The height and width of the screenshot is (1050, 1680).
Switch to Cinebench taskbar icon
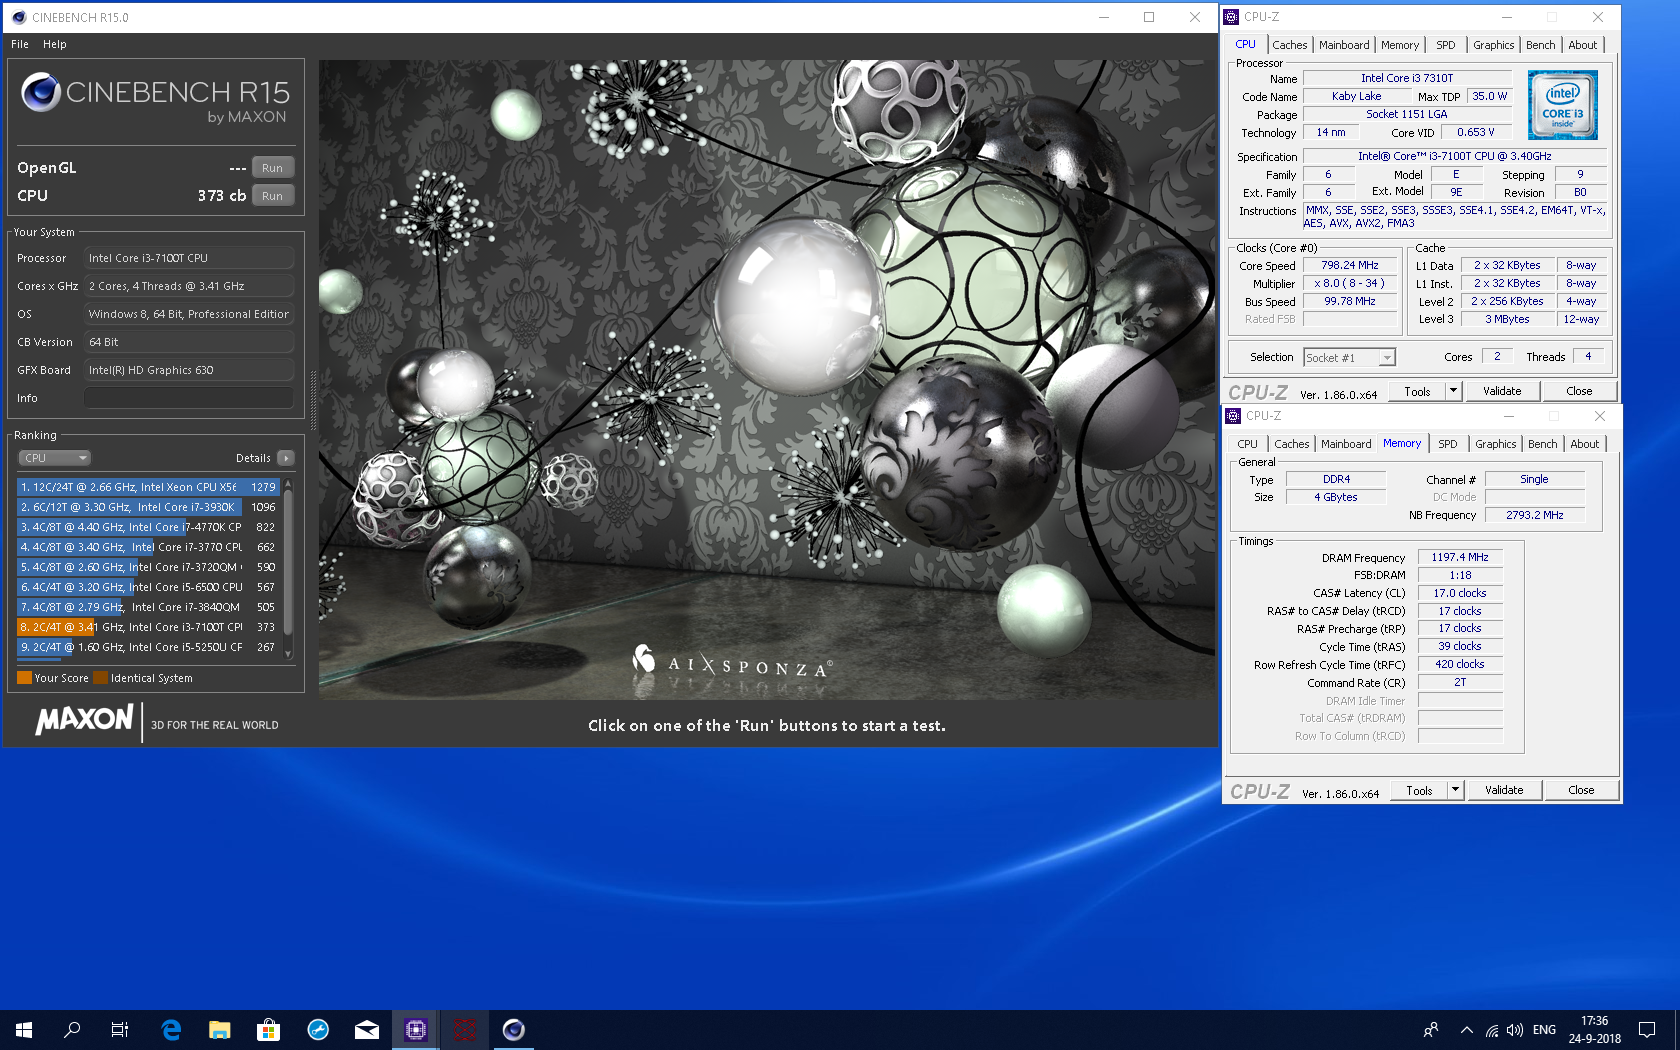pyautogui.click(x=513, y=1029)
